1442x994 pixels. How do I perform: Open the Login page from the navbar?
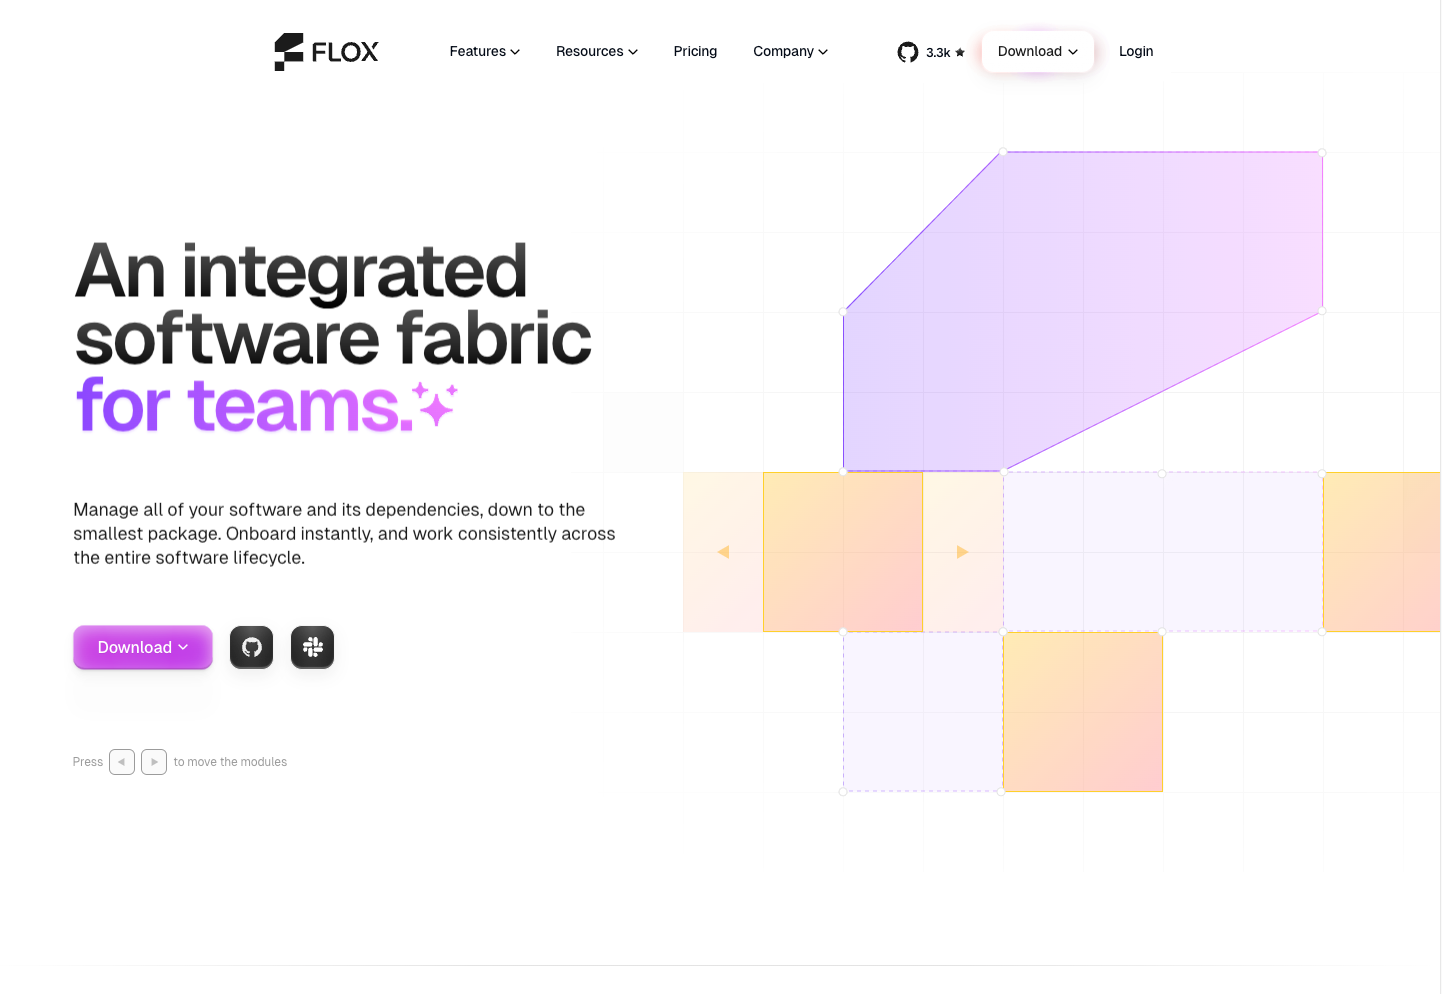pyautogui.click(x=1135, y=51)
